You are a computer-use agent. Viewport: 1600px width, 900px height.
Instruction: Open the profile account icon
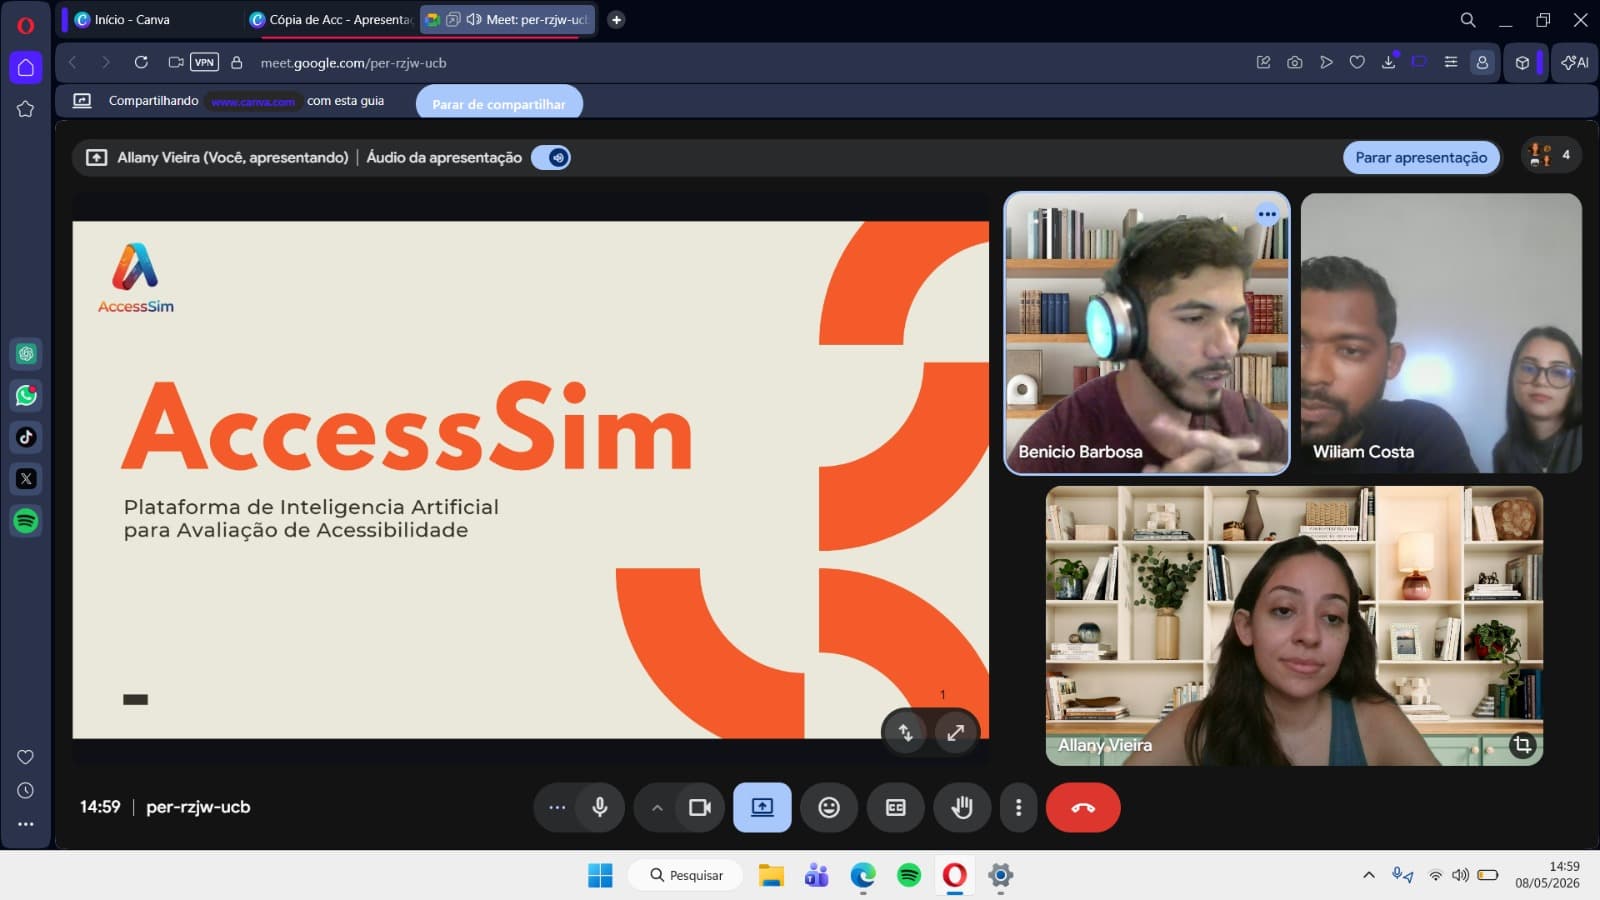pos(1482,62)
